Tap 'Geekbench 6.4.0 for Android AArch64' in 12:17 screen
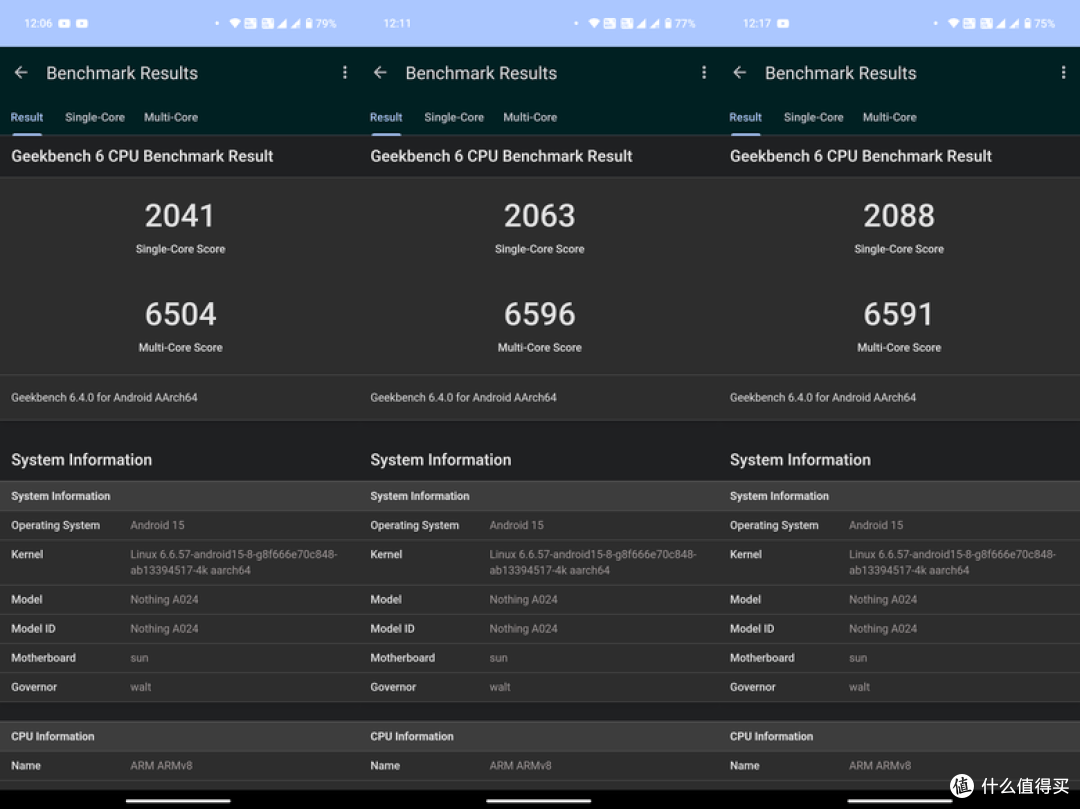The height and width of the screenshot is (809, 1080). (823, 397)
